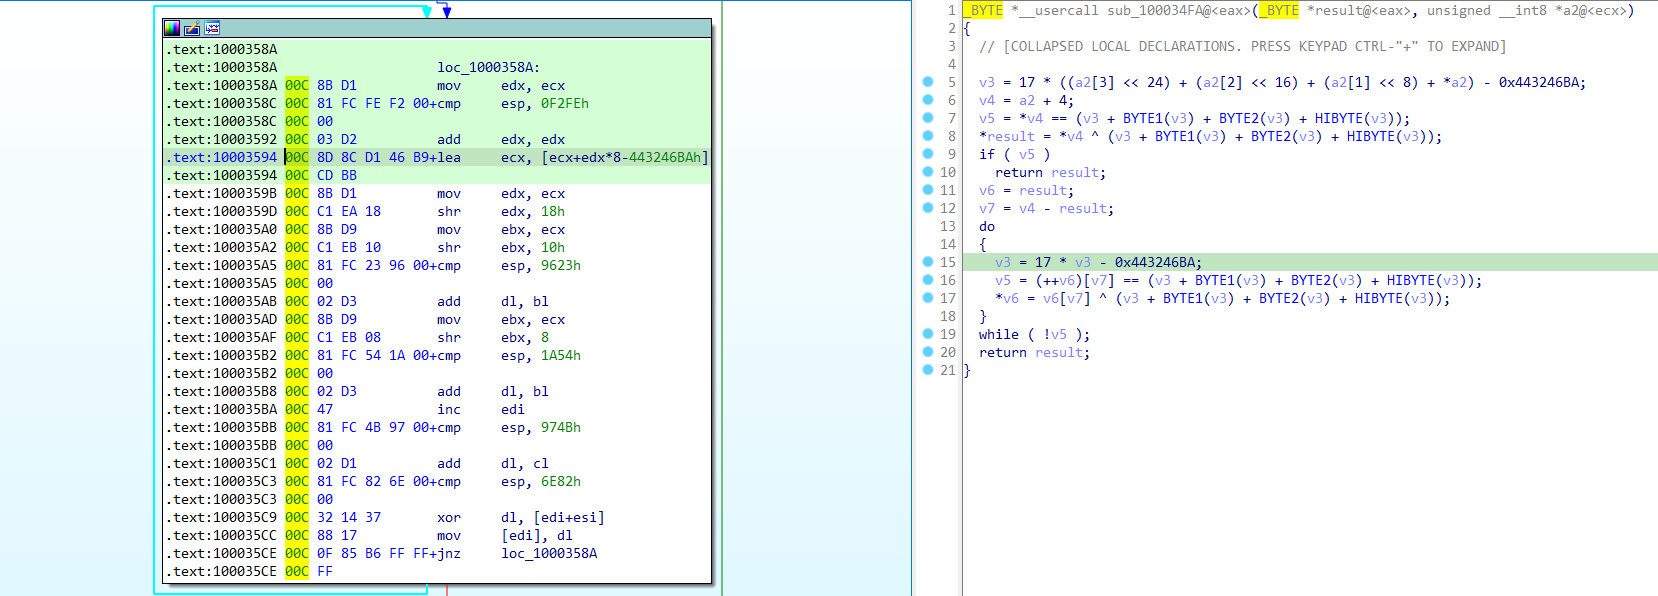Click the edit node pencil icon

(192, 29)
